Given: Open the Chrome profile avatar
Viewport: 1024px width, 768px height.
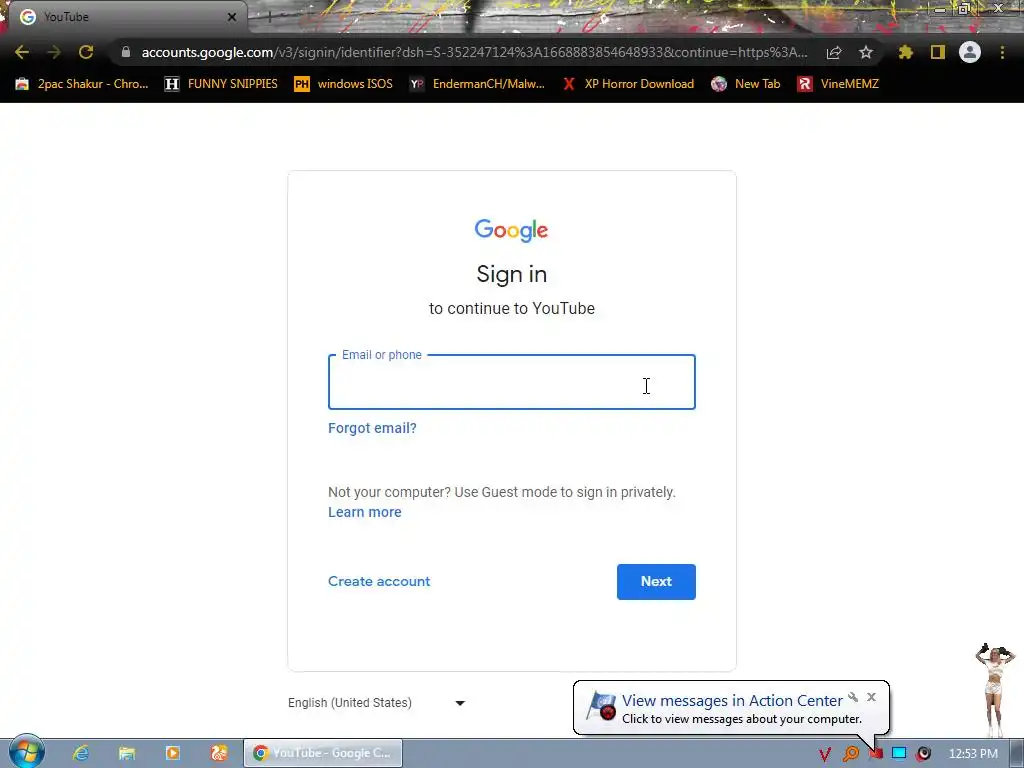Looking at the screenshot, I should pyautogui.click(x=970, y=52).
